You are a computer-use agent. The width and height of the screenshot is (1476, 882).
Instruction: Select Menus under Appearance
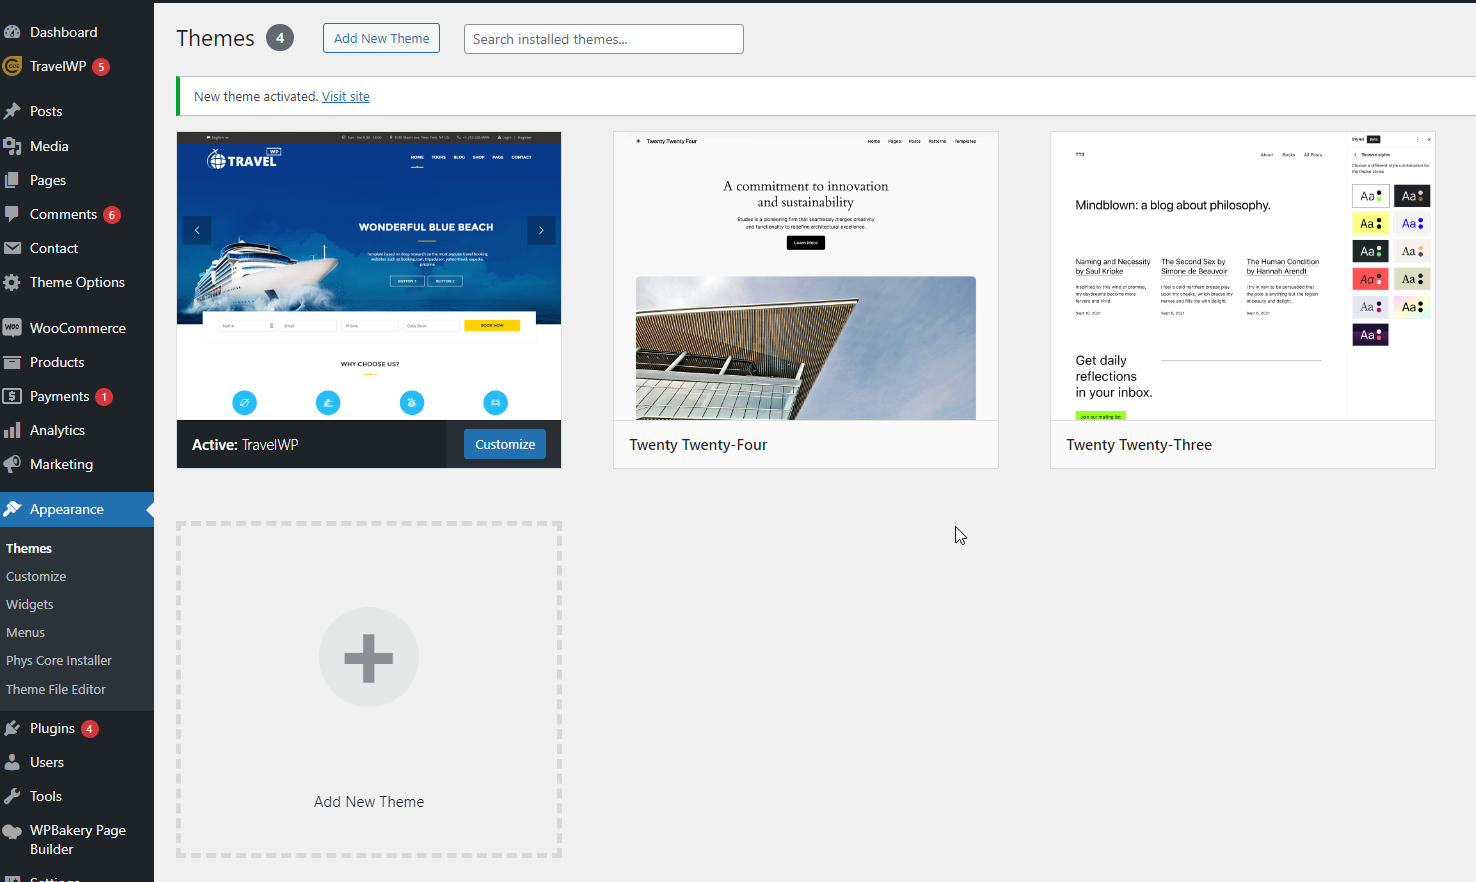pyautogui.click(x=26, y=632)
